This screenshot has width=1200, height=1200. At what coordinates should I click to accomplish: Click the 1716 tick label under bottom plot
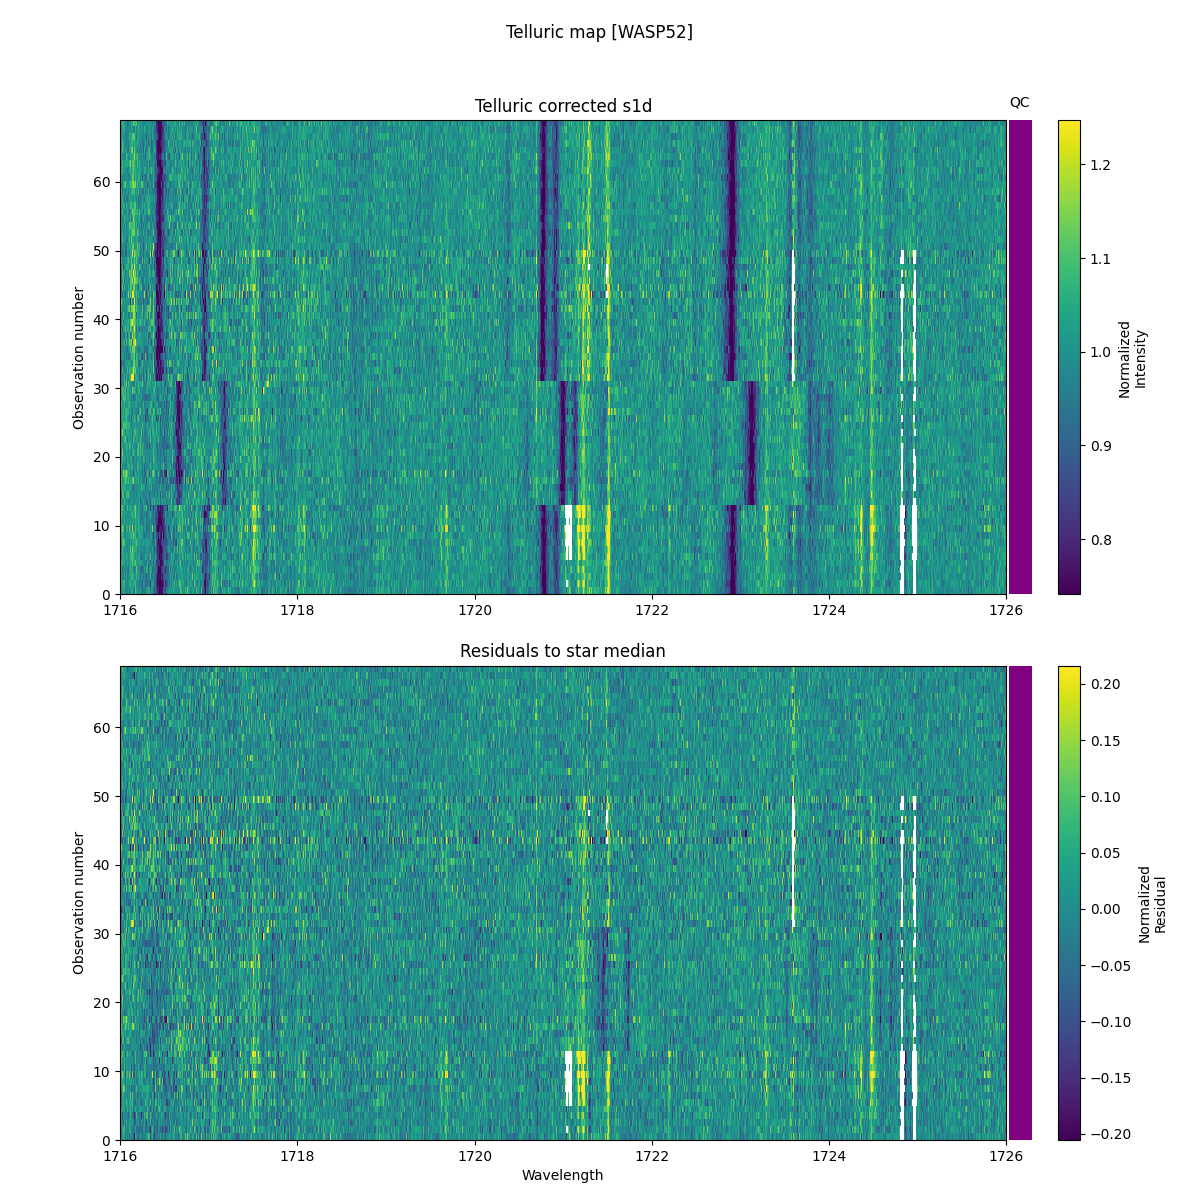[x=120, y=1156]
